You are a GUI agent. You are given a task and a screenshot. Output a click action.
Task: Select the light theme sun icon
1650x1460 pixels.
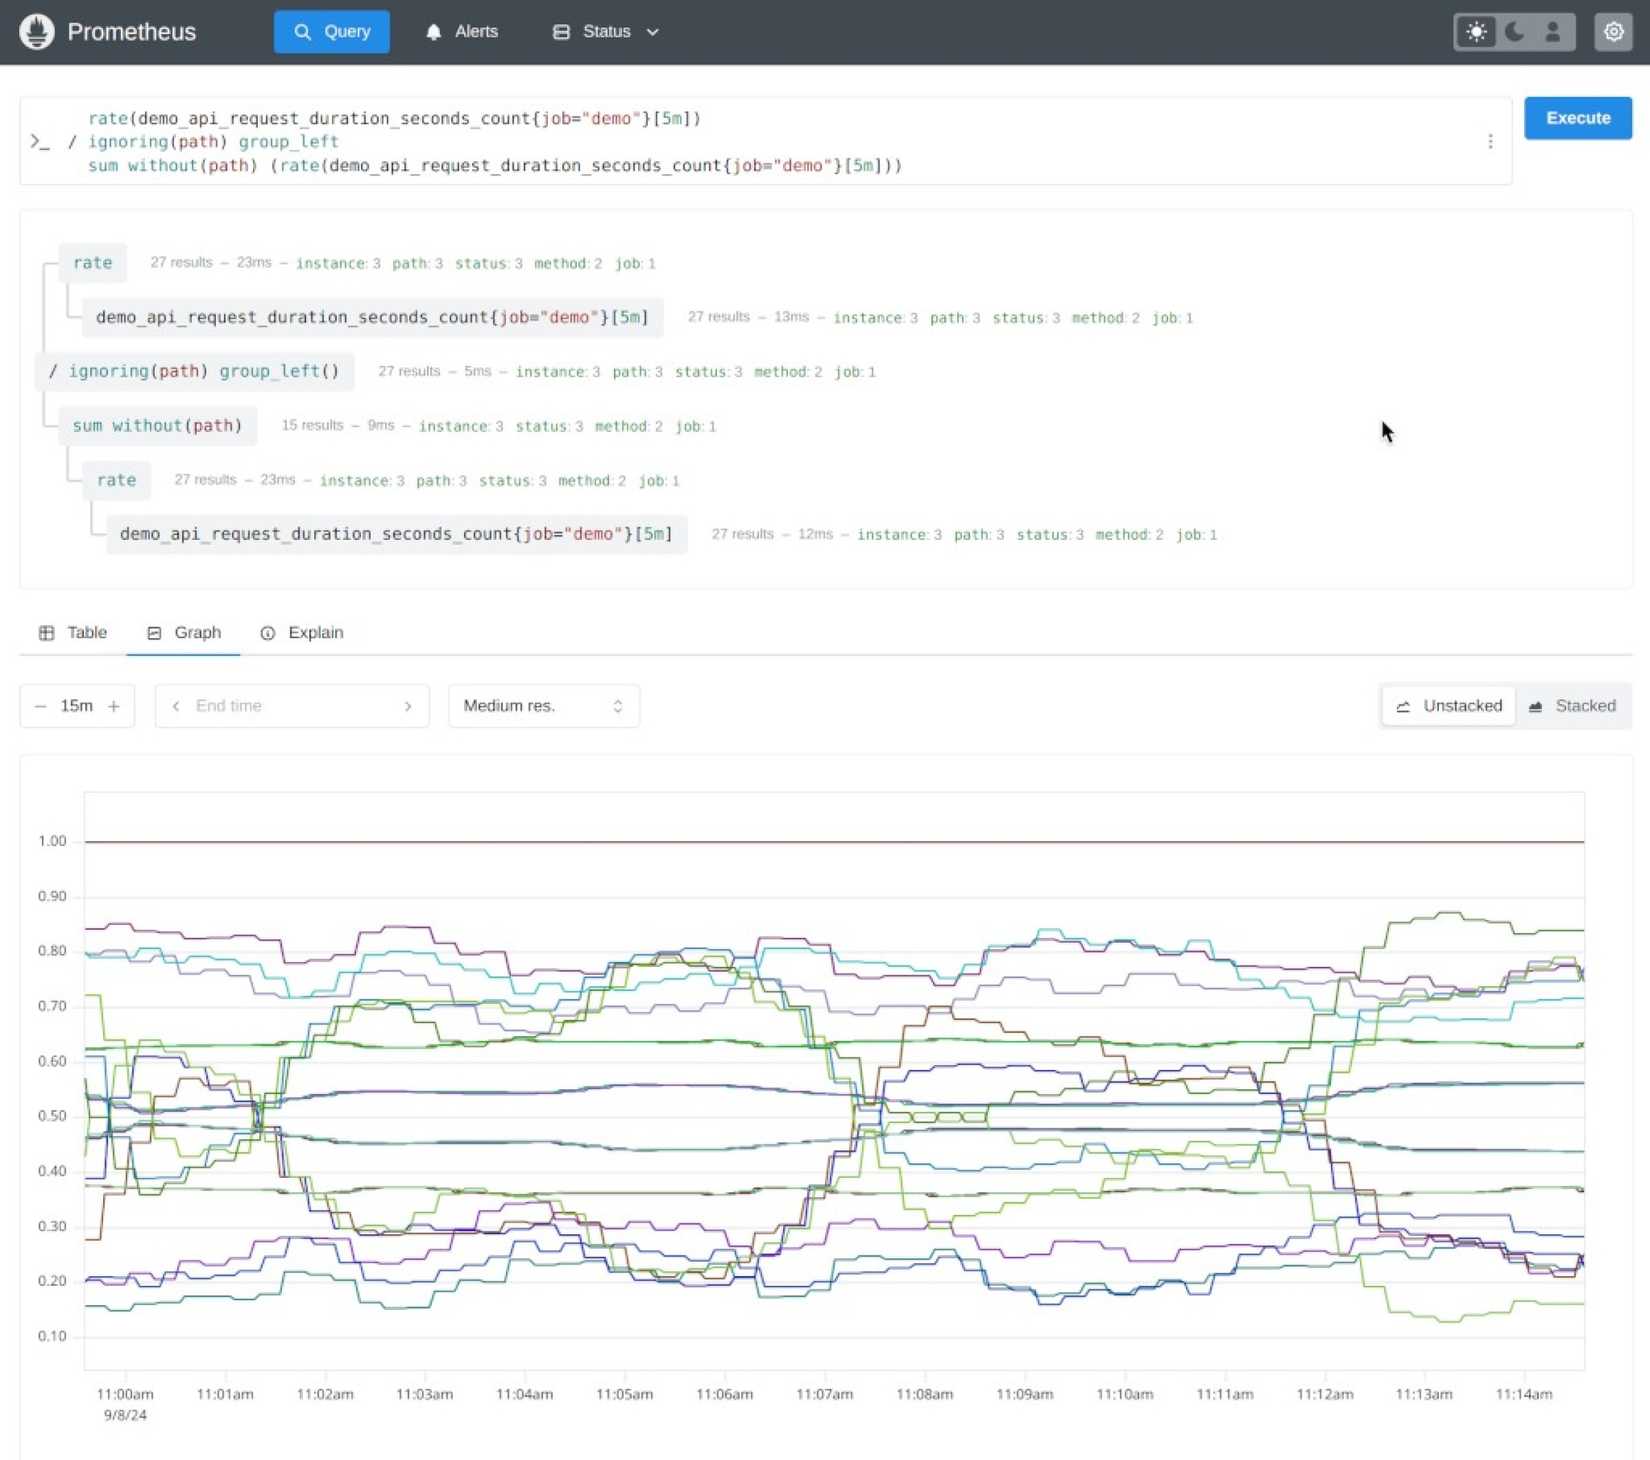1475,31
